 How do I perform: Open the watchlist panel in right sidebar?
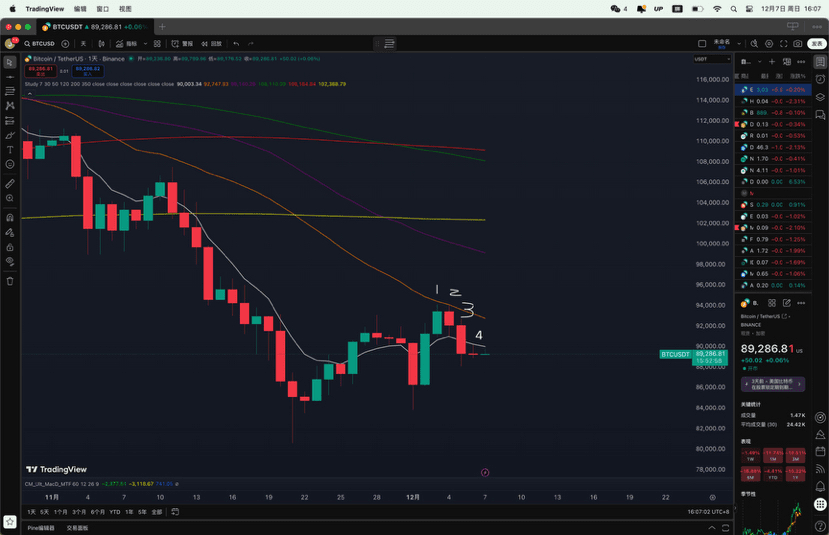tap(820, 62)
